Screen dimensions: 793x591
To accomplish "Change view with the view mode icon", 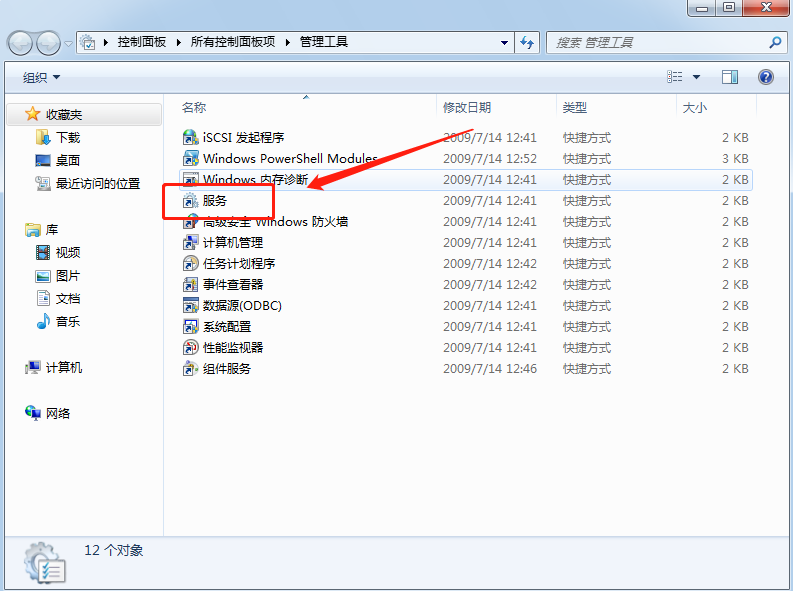I will [x=674, y=77].
